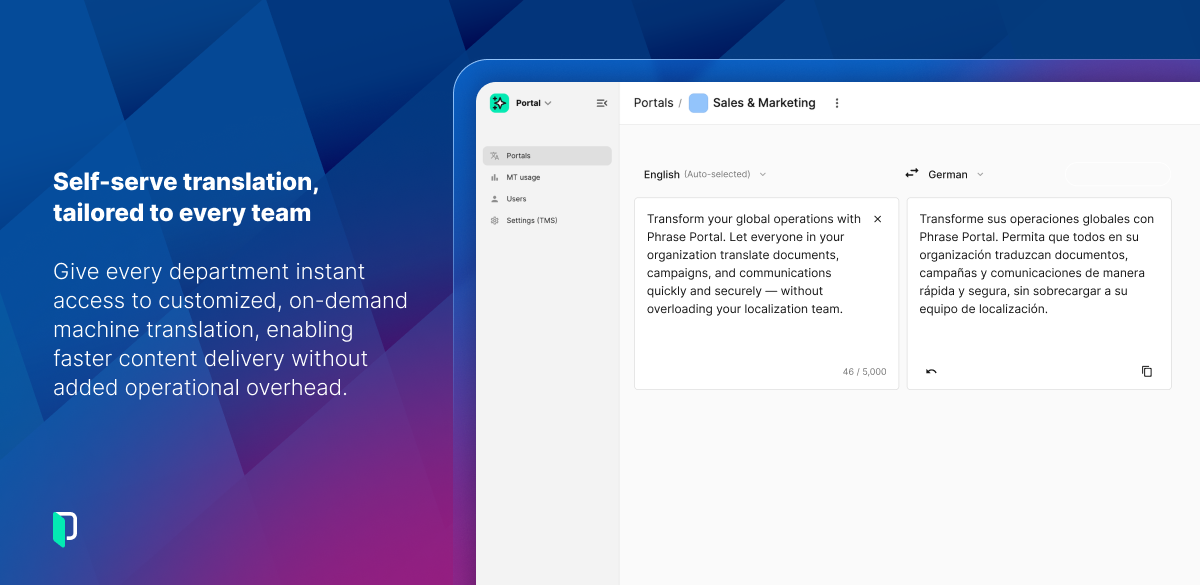Viewport: 1200px width, 585px height.
Task: Open the Portal workspace dropdown
Action: click(534, 103)
